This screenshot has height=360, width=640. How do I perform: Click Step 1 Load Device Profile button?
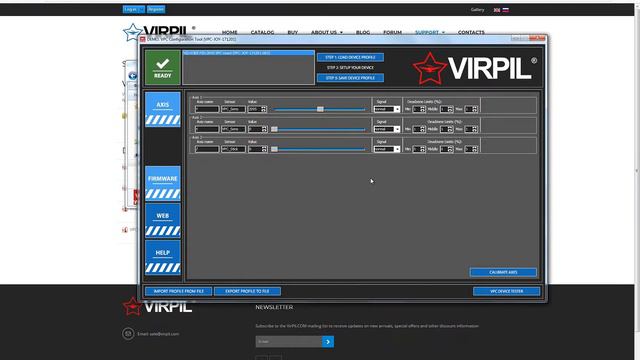point(350,57)
